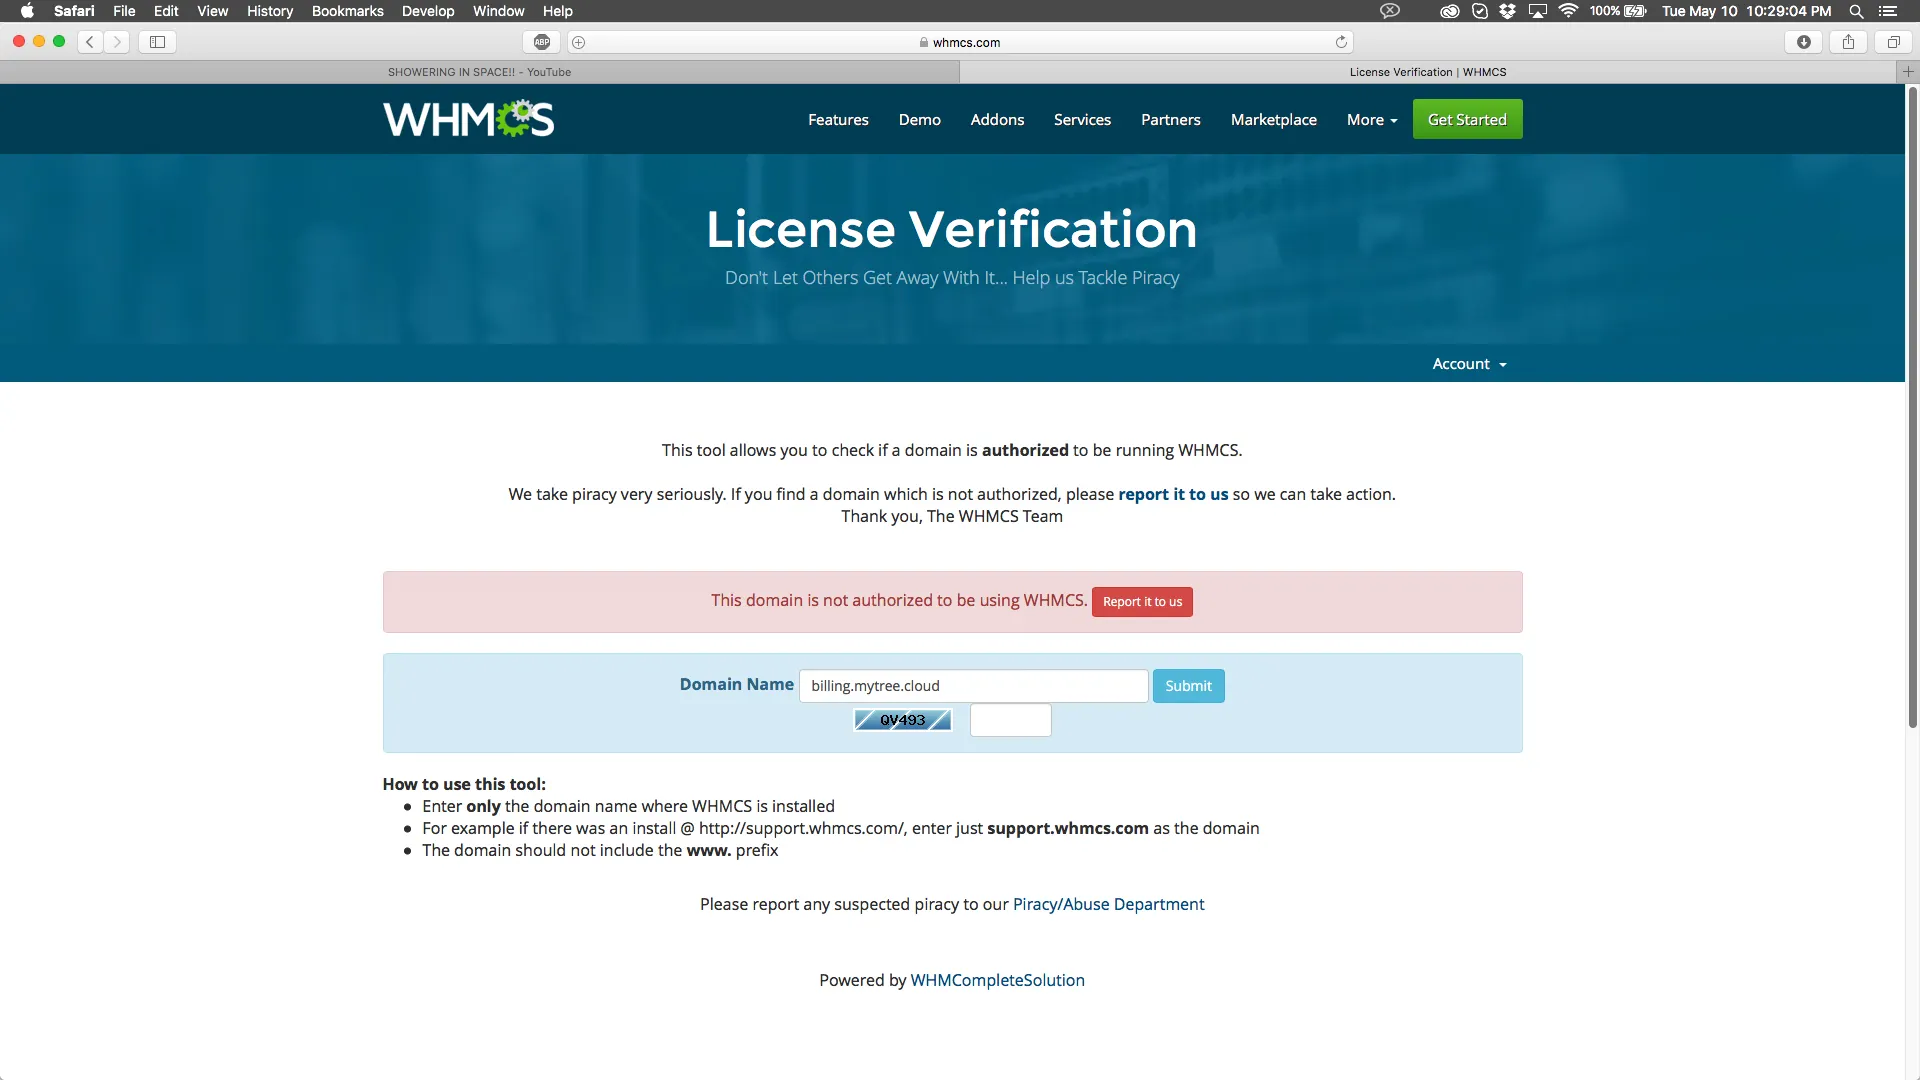The image size is (1920, 1080).
Task: Open the Demo nav link
Action: [x=920, y=120]
